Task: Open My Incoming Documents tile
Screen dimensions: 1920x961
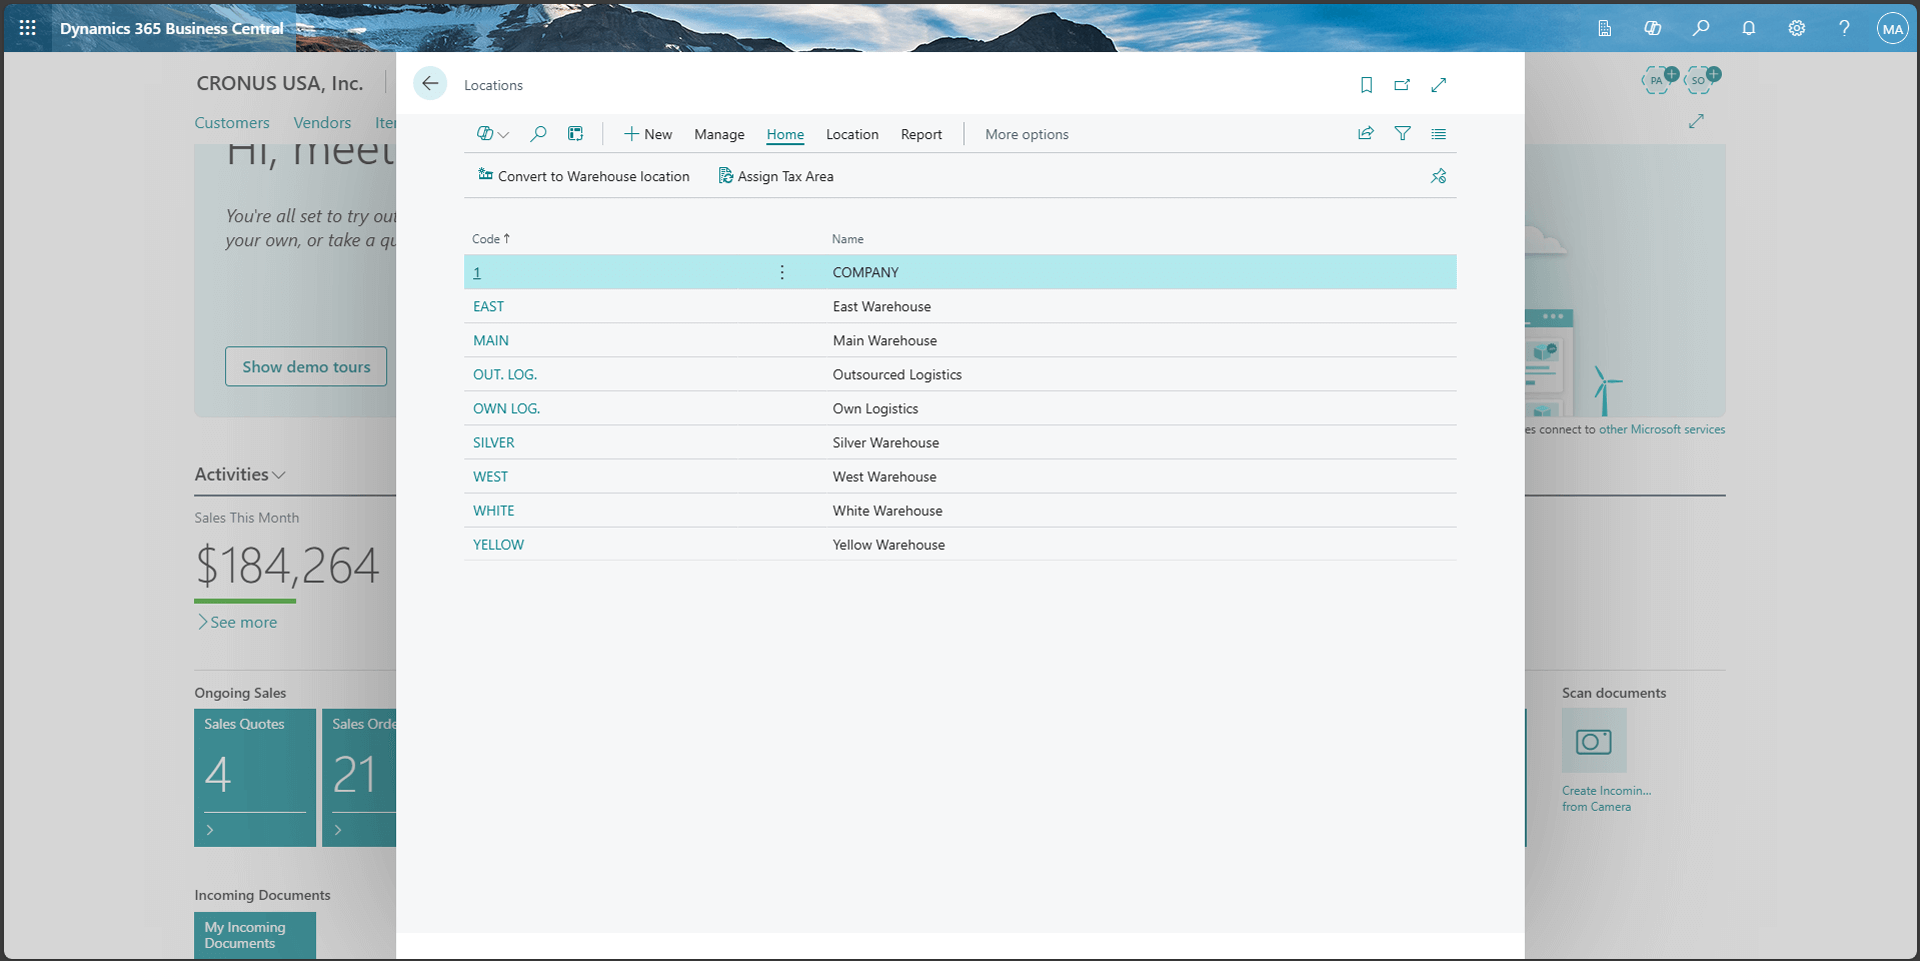Action: (x=255, y=935)
